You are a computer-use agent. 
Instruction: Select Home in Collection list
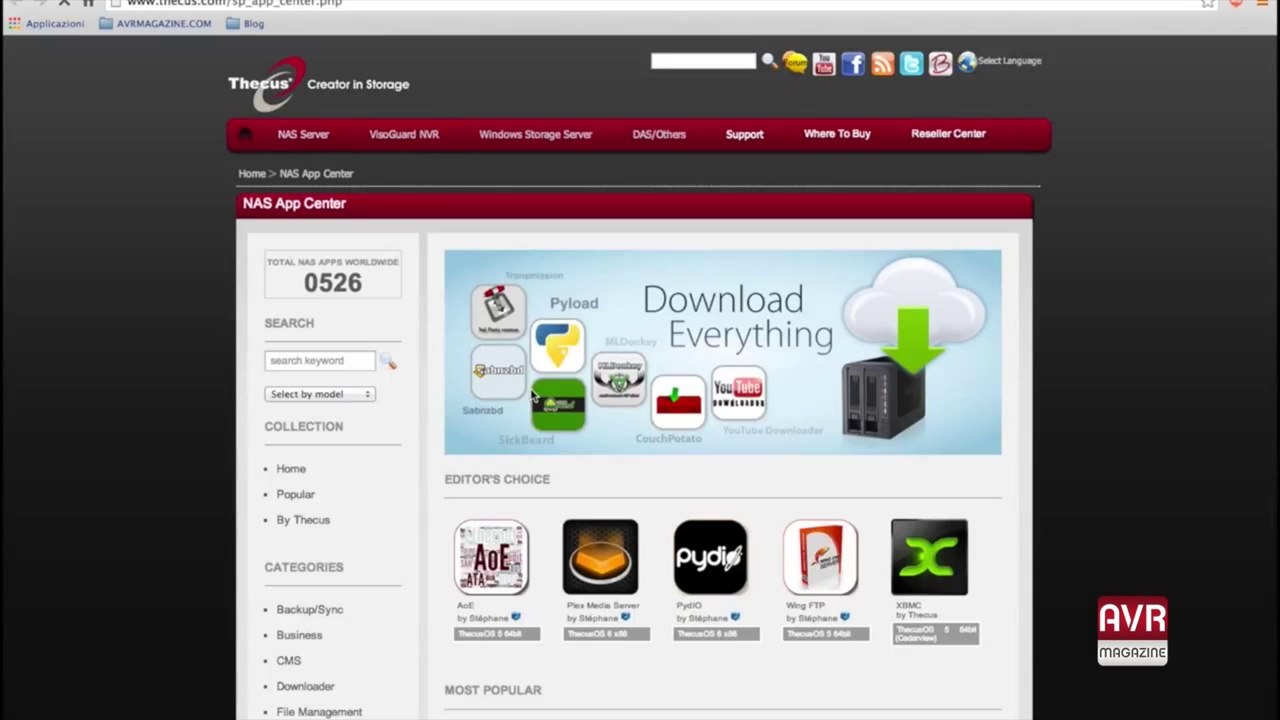click(x=291, y=469)
